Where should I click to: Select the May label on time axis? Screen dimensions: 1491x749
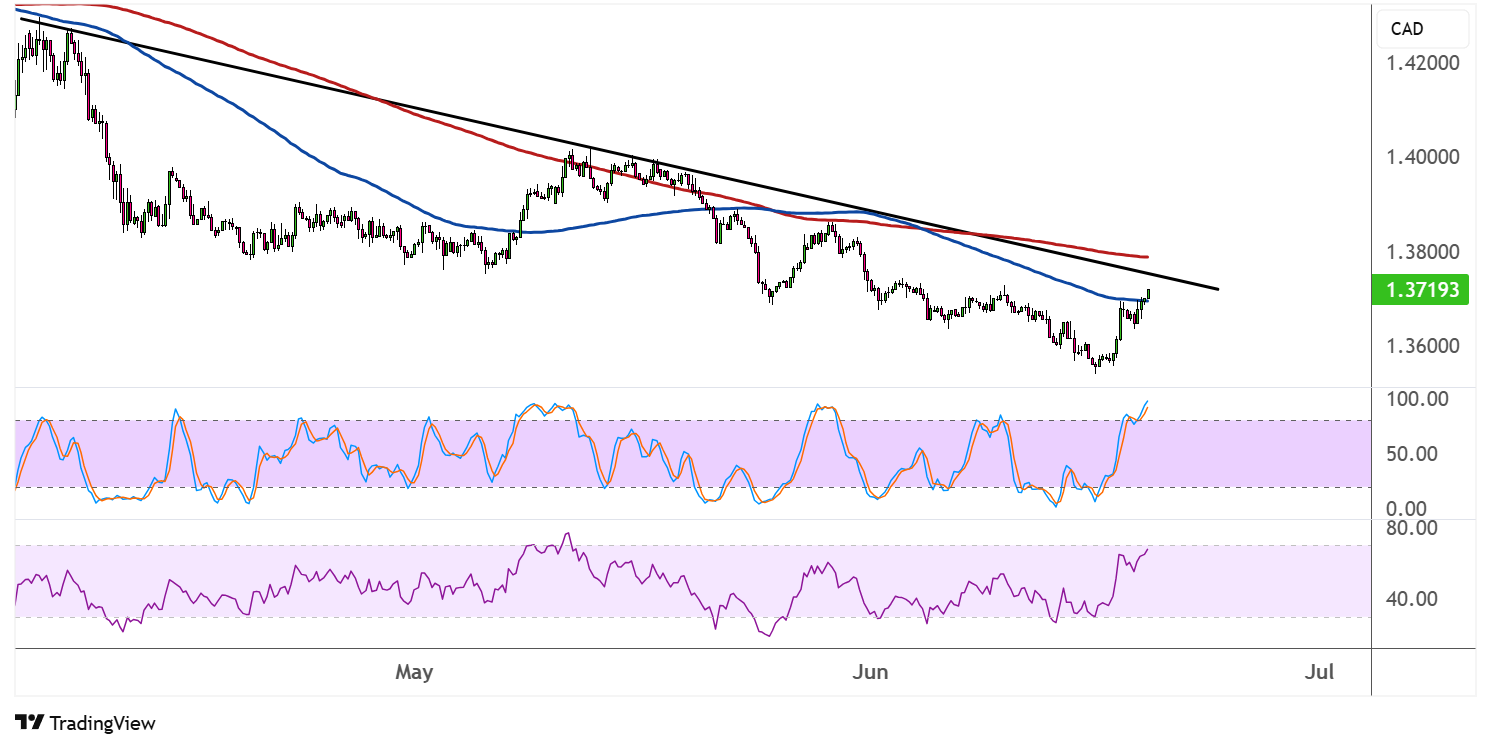coord(414,672)
